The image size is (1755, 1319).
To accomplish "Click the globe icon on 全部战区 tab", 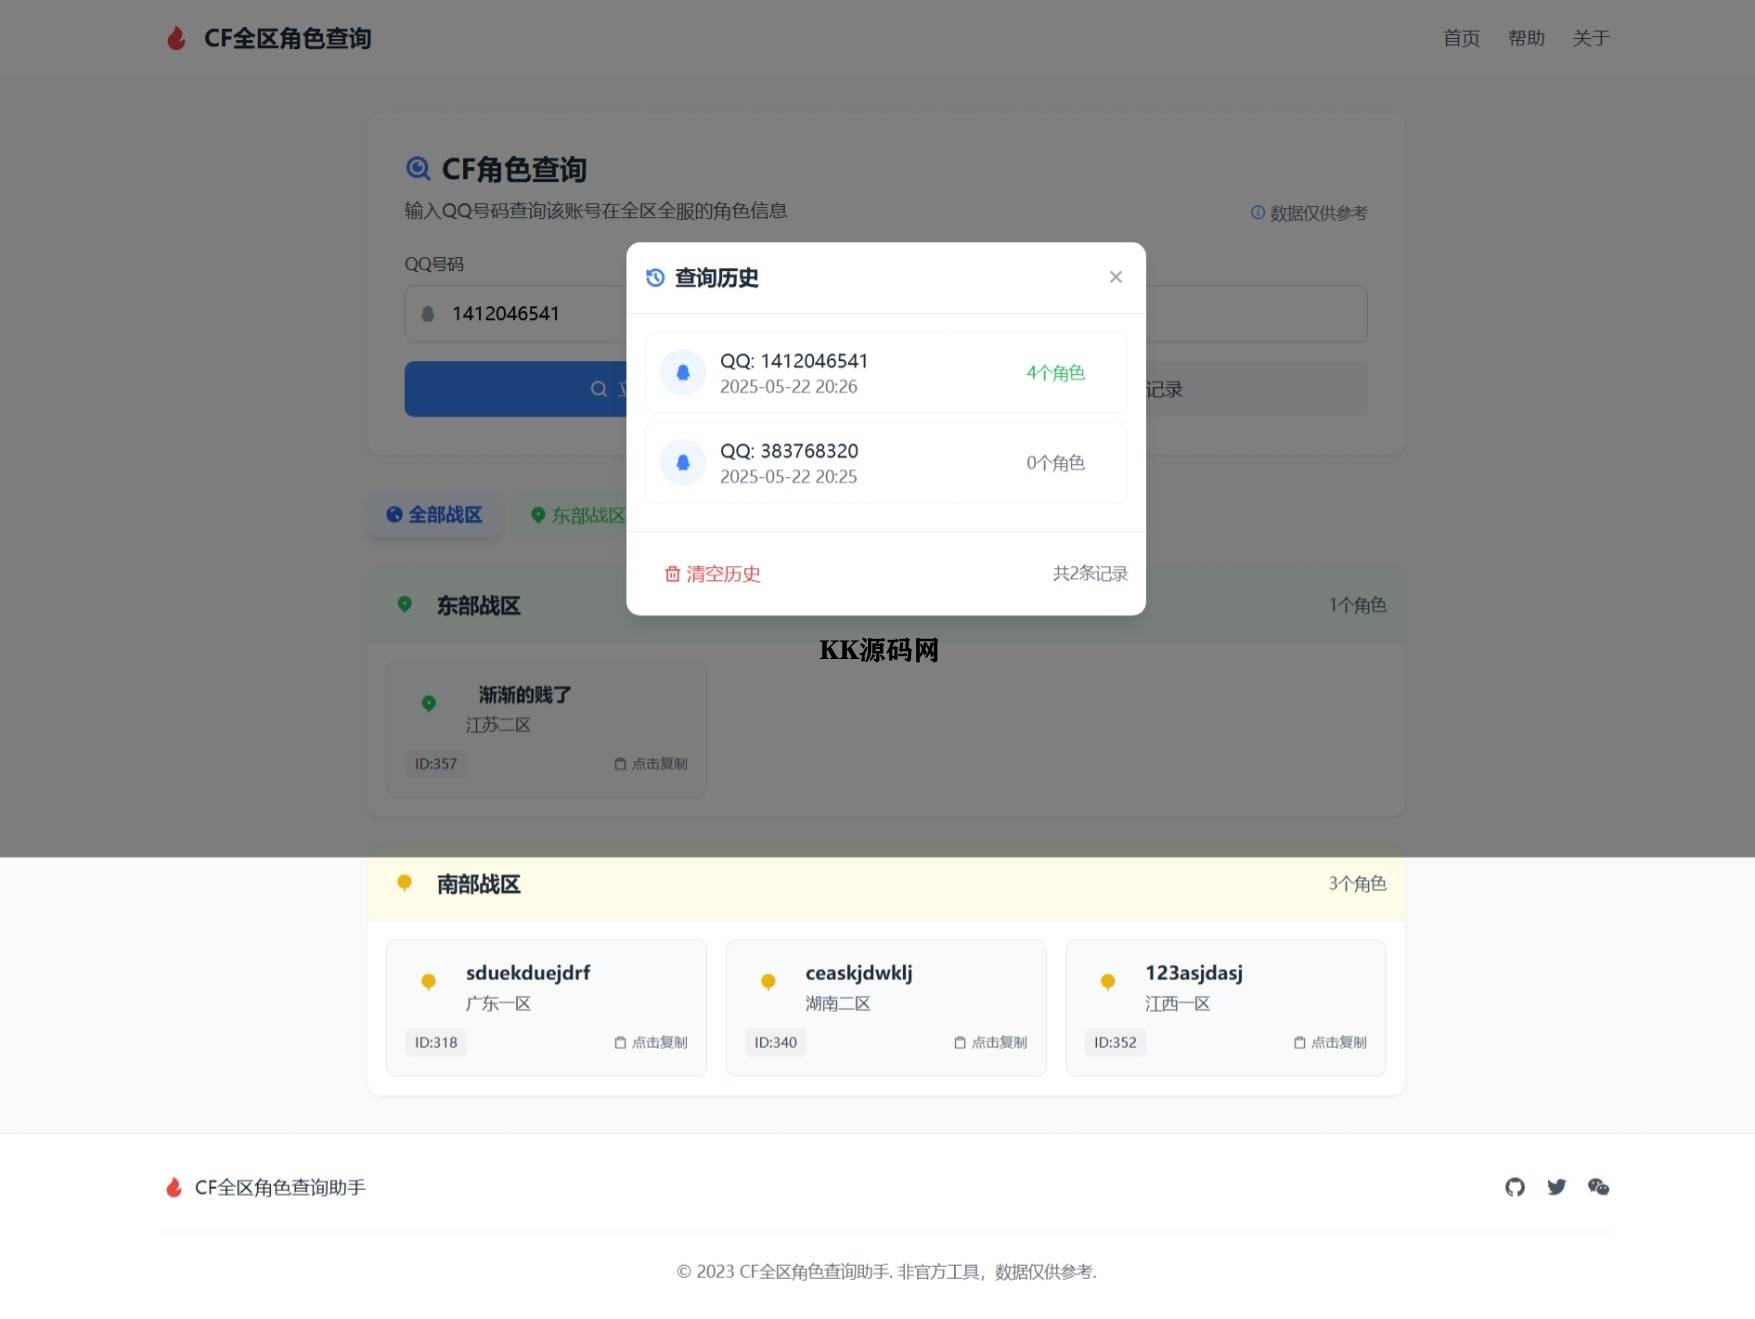I will coord(395,515).
